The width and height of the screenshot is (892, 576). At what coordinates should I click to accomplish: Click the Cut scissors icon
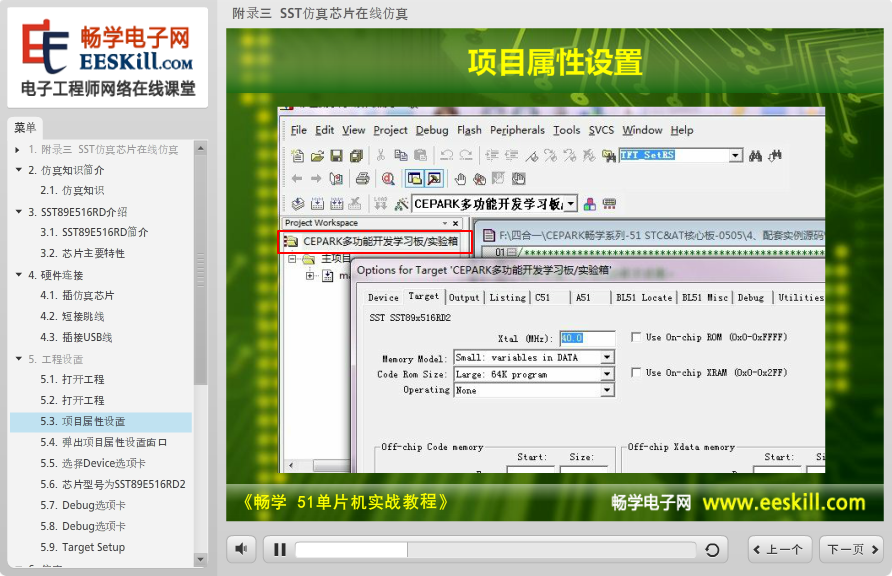[381, 155]
